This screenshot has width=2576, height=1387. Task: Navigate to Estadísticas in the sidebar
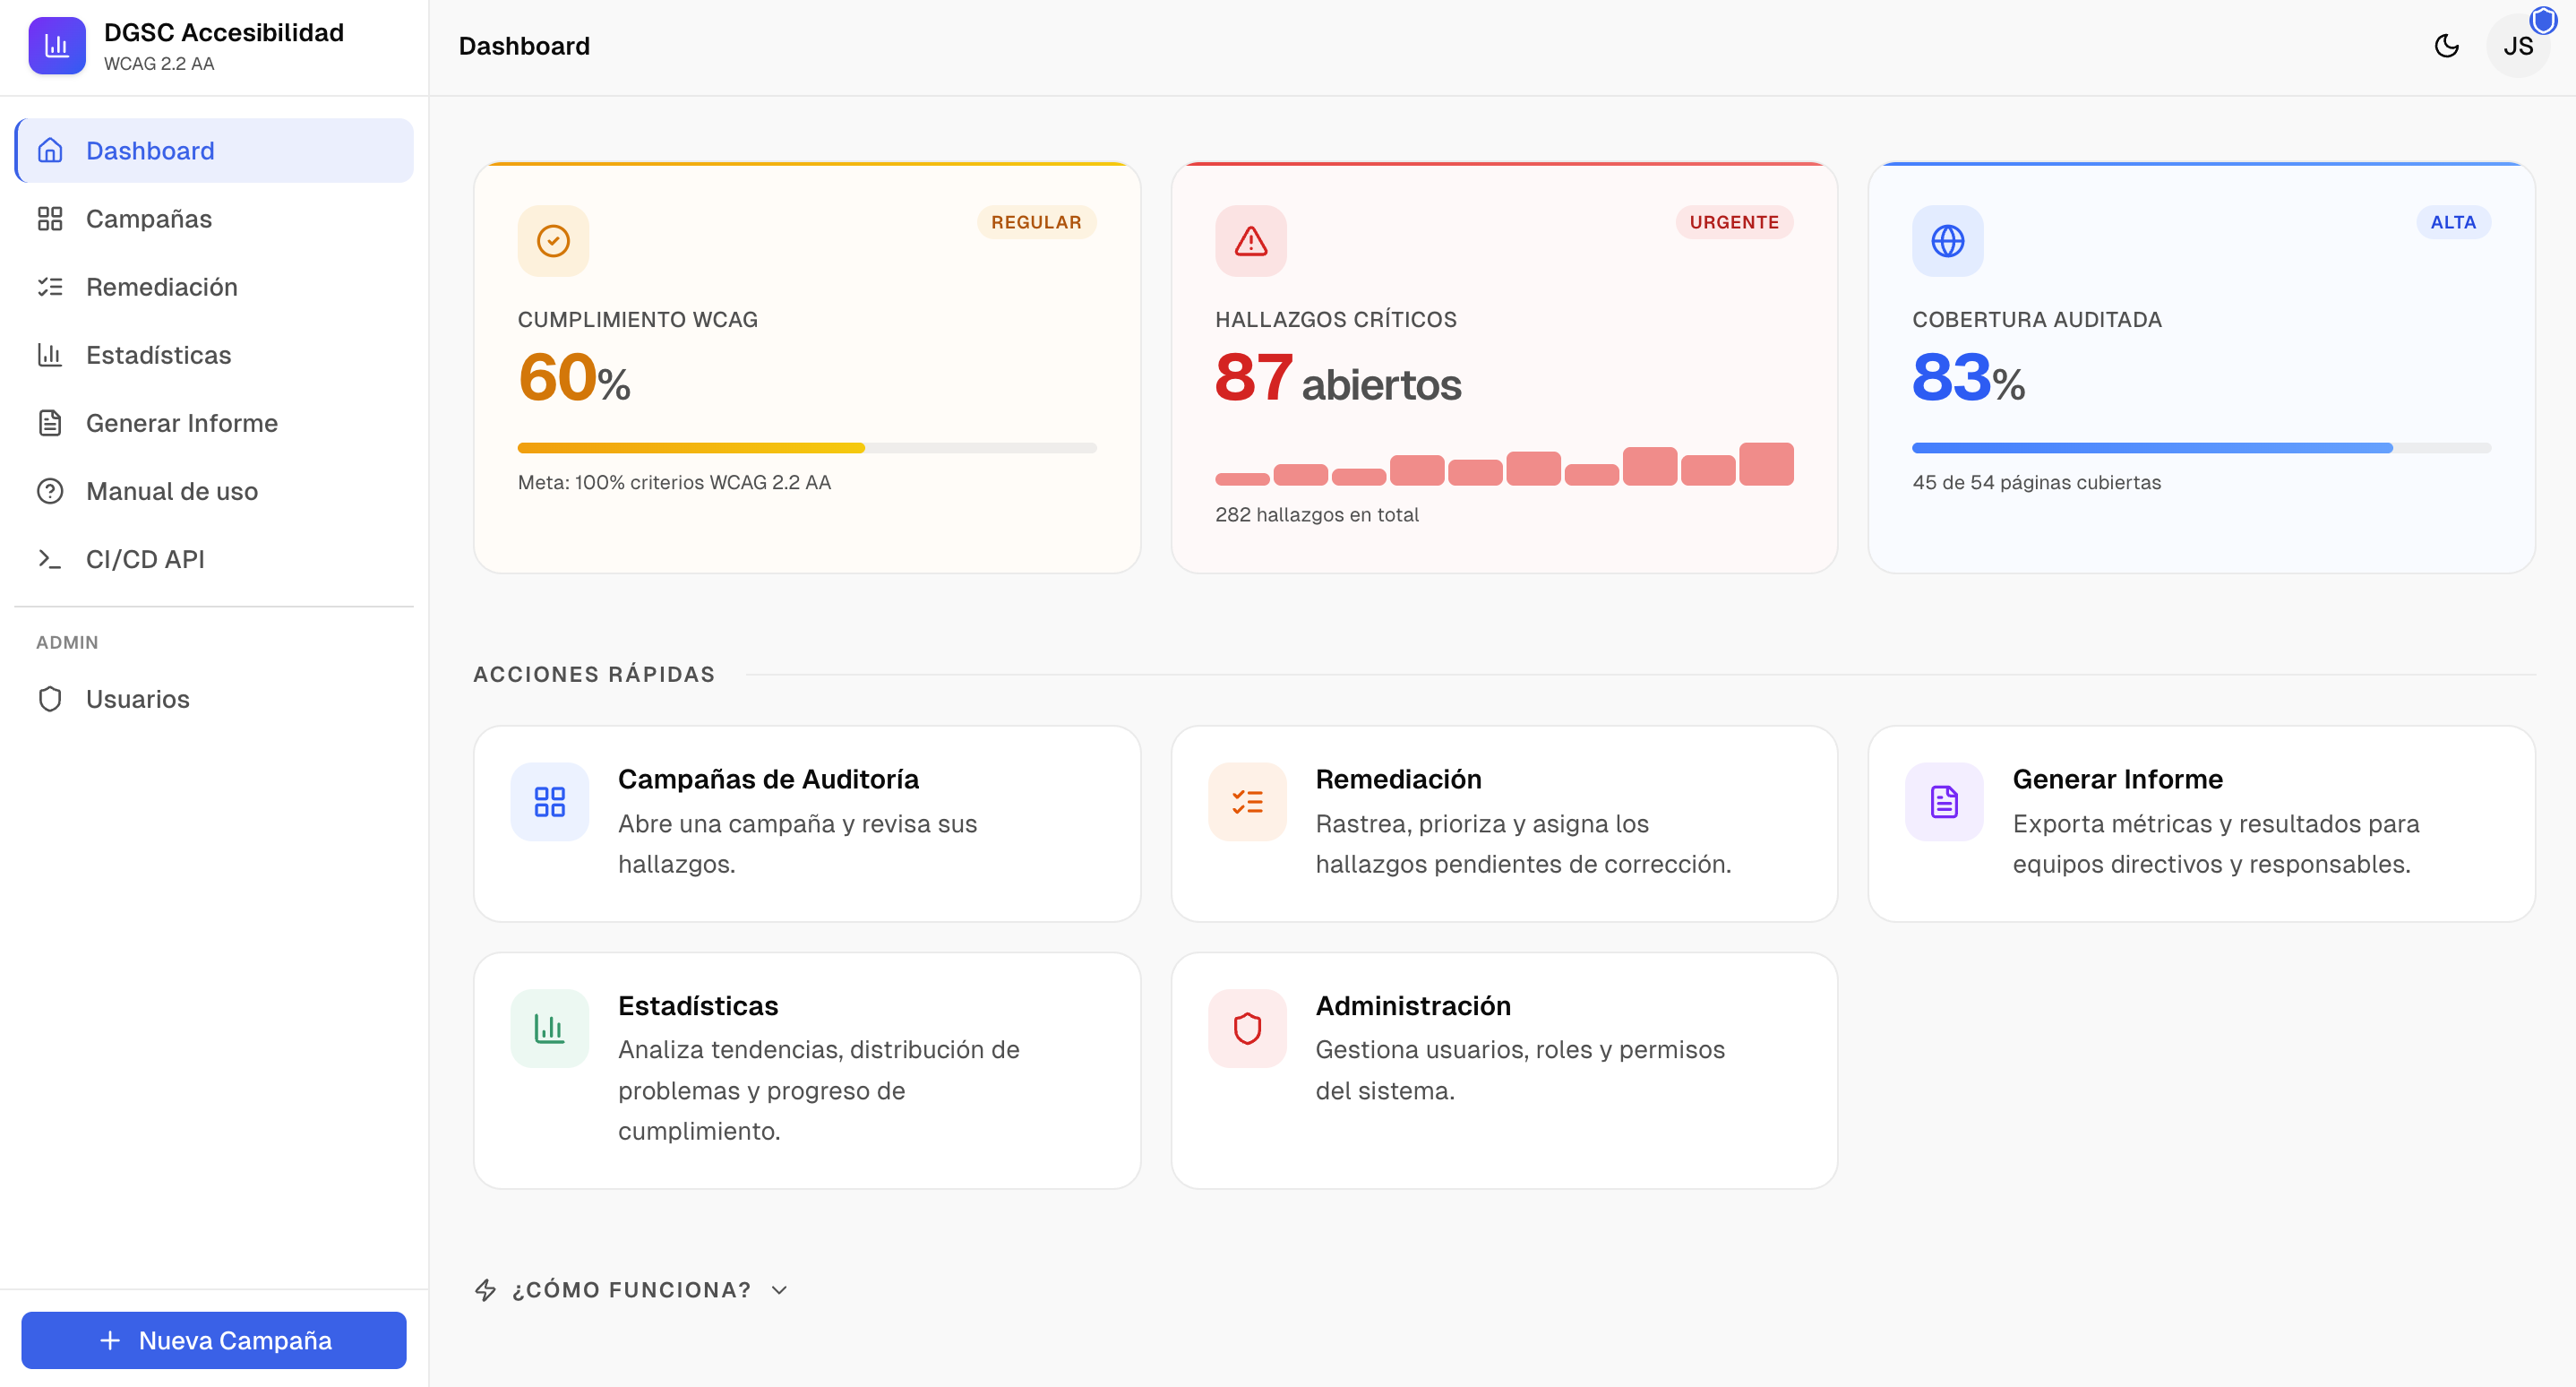[x=214, y=355]
